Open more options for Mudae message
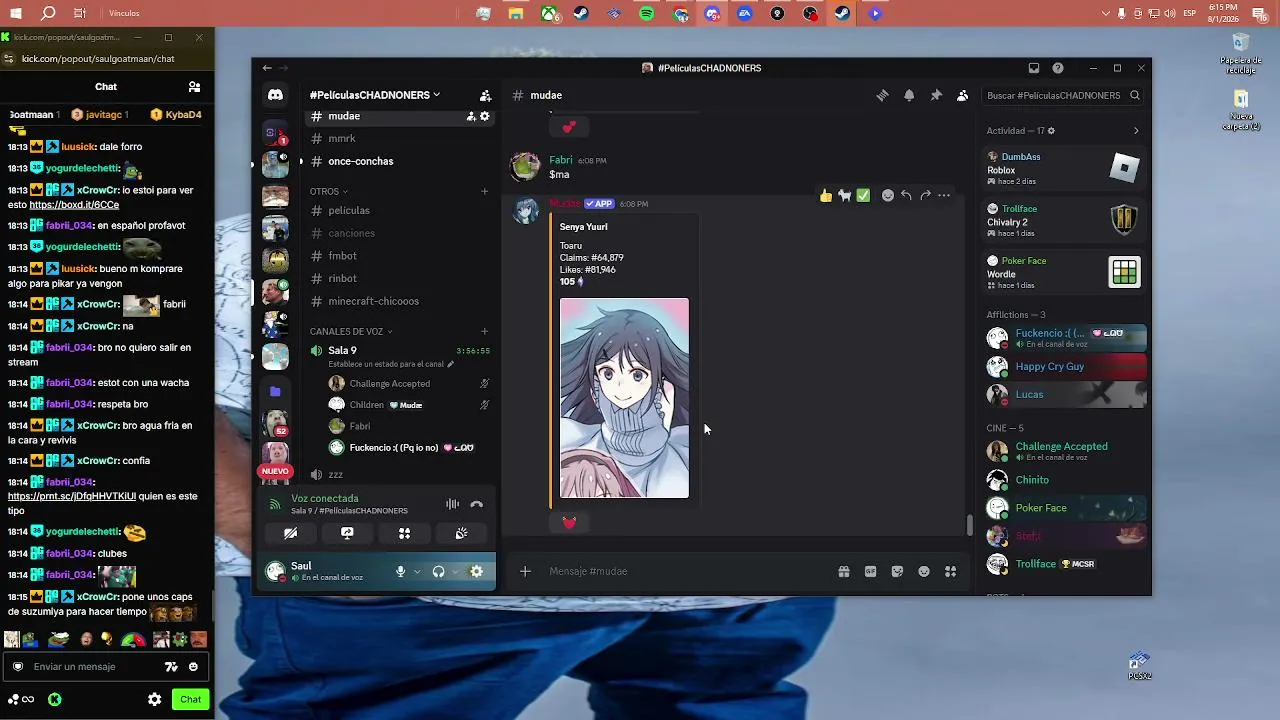 coord(944,196)
